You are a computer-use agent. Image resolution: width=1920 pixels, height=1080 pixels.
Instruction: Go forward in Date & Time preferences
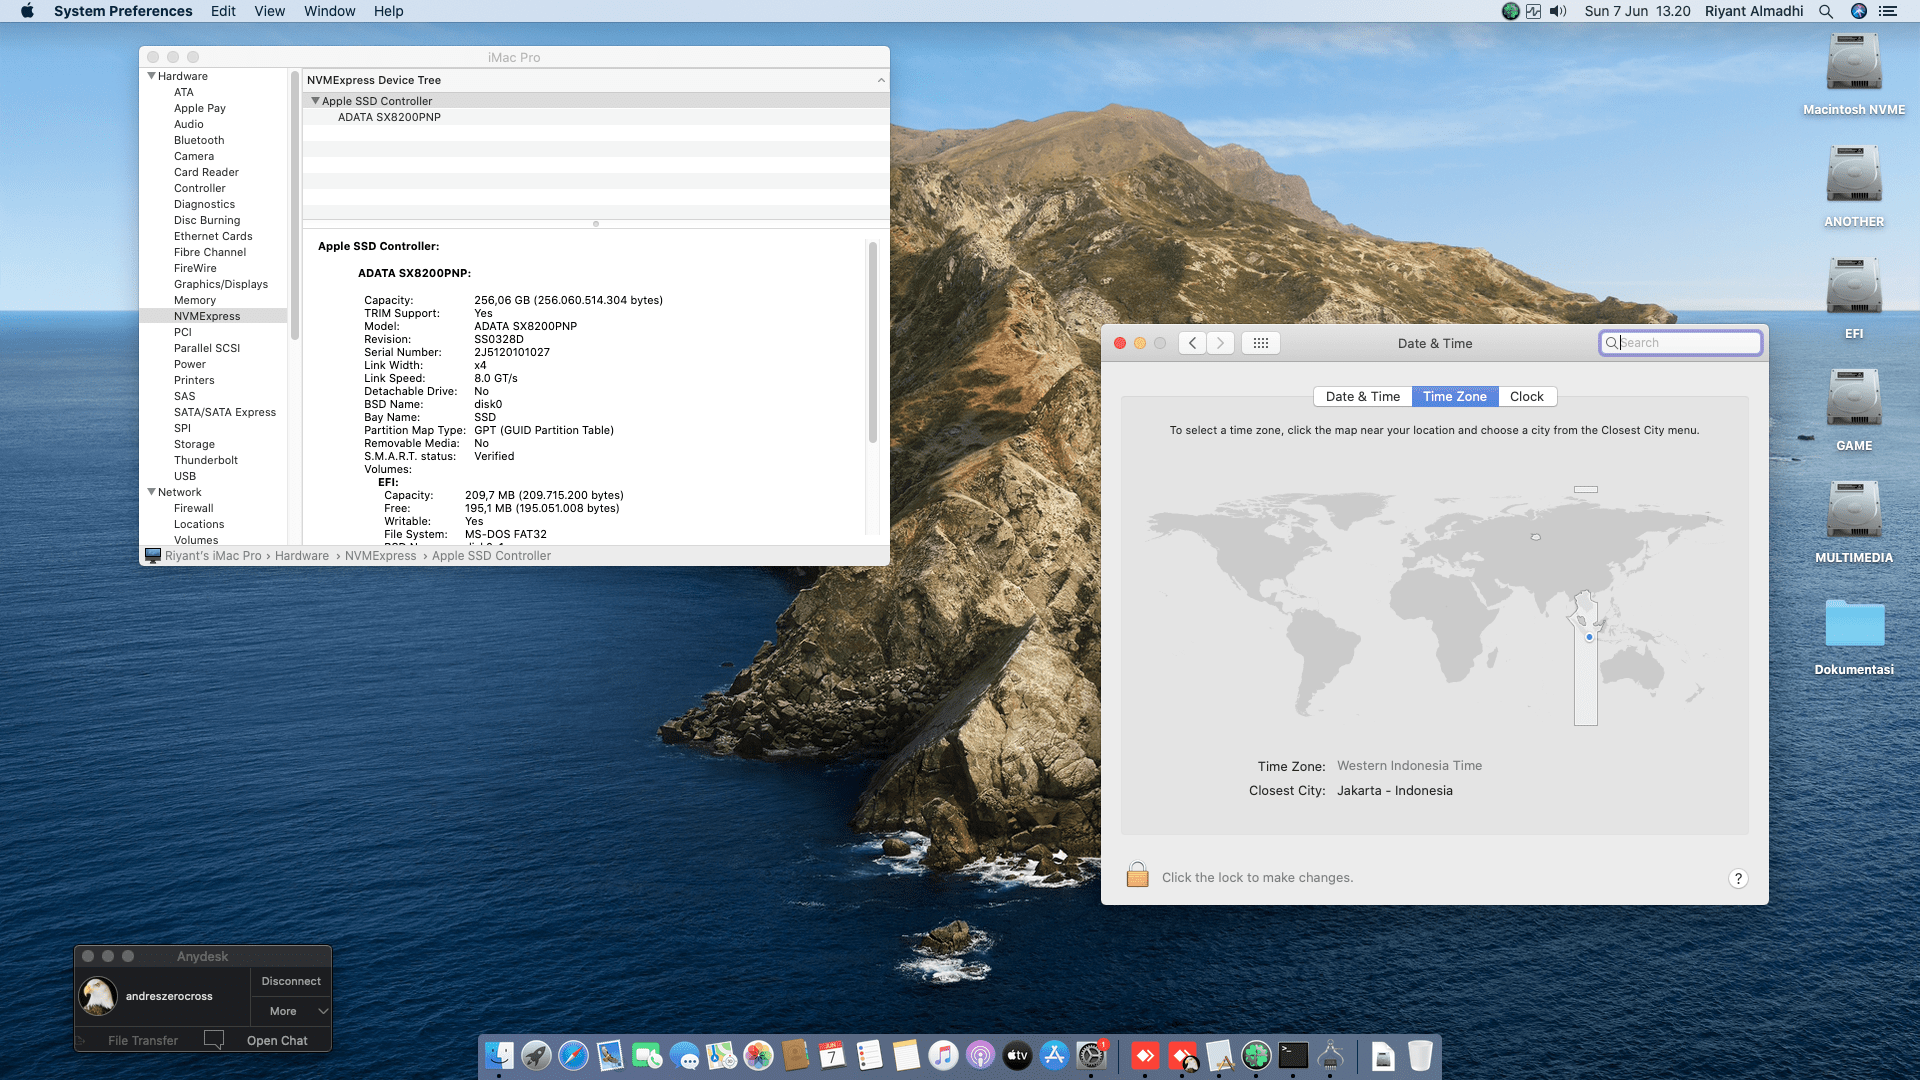pos(1220,343)
